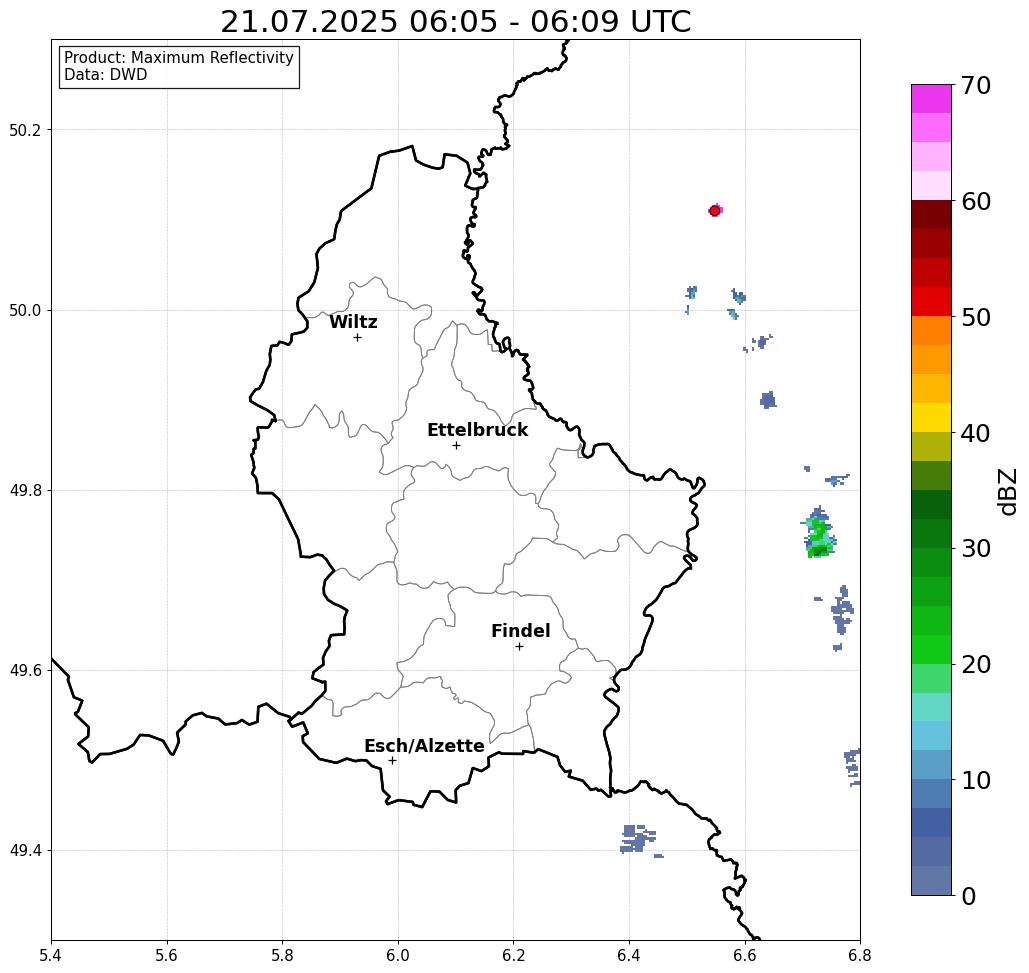The width and height of the screenshot is (1029, 973).
Task: Click the green radar echo cell
Action: tap(818, 534)
